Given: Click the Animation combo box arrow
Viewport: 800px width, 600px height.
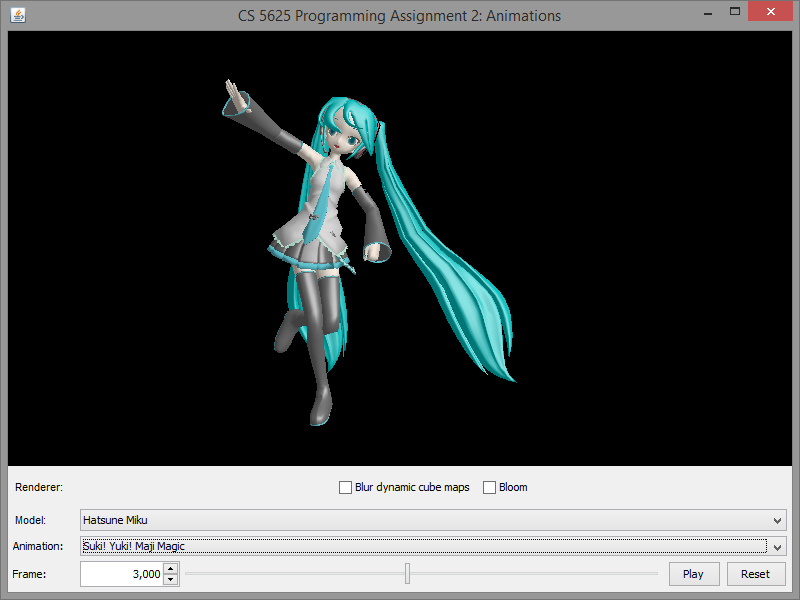Looking at the screenshot, I should 778,546.
